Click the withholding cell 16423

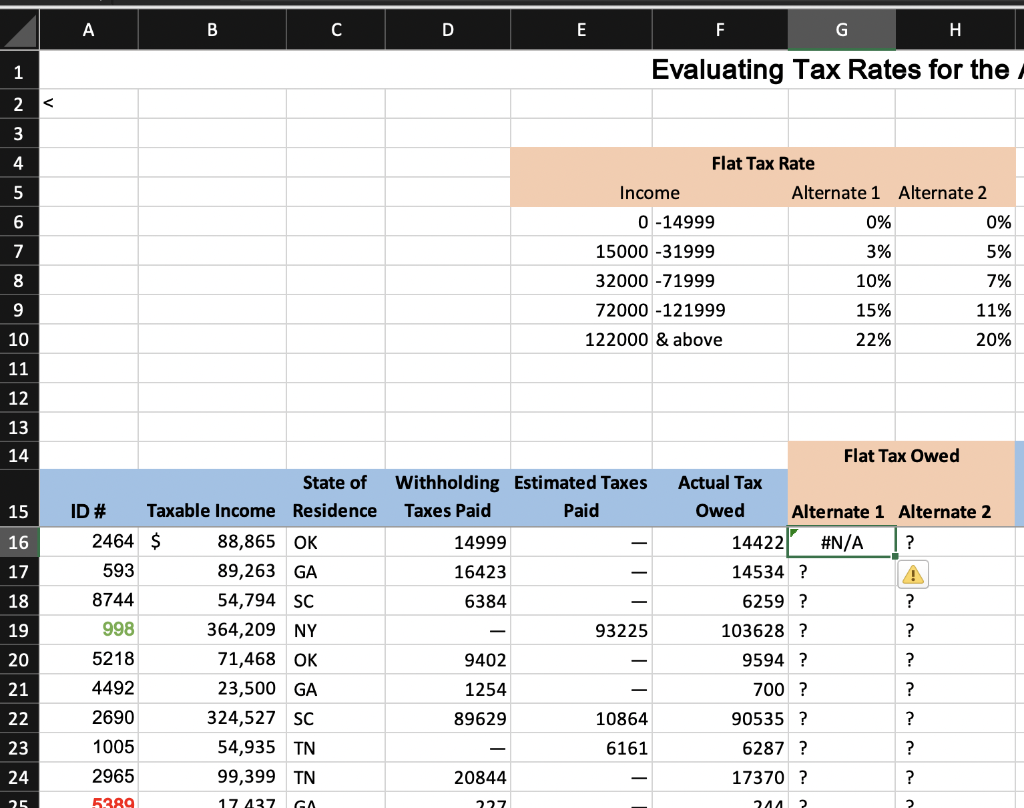448,572
